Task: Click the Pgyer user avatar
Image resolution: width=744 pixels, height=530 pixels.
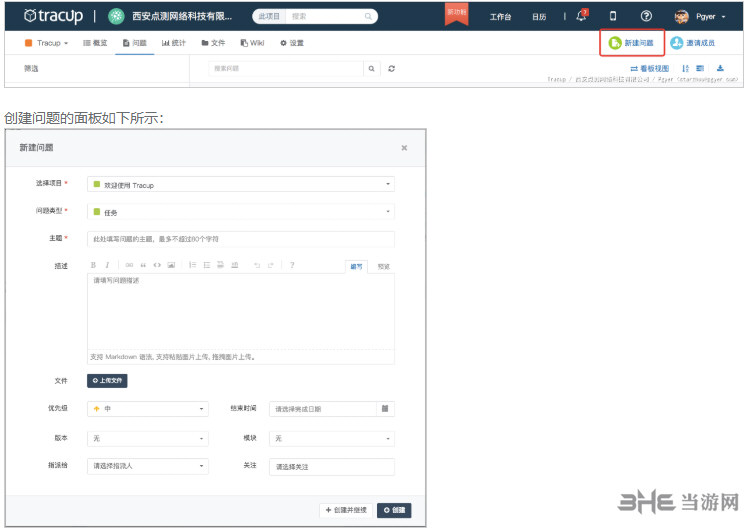Action: 681,17
